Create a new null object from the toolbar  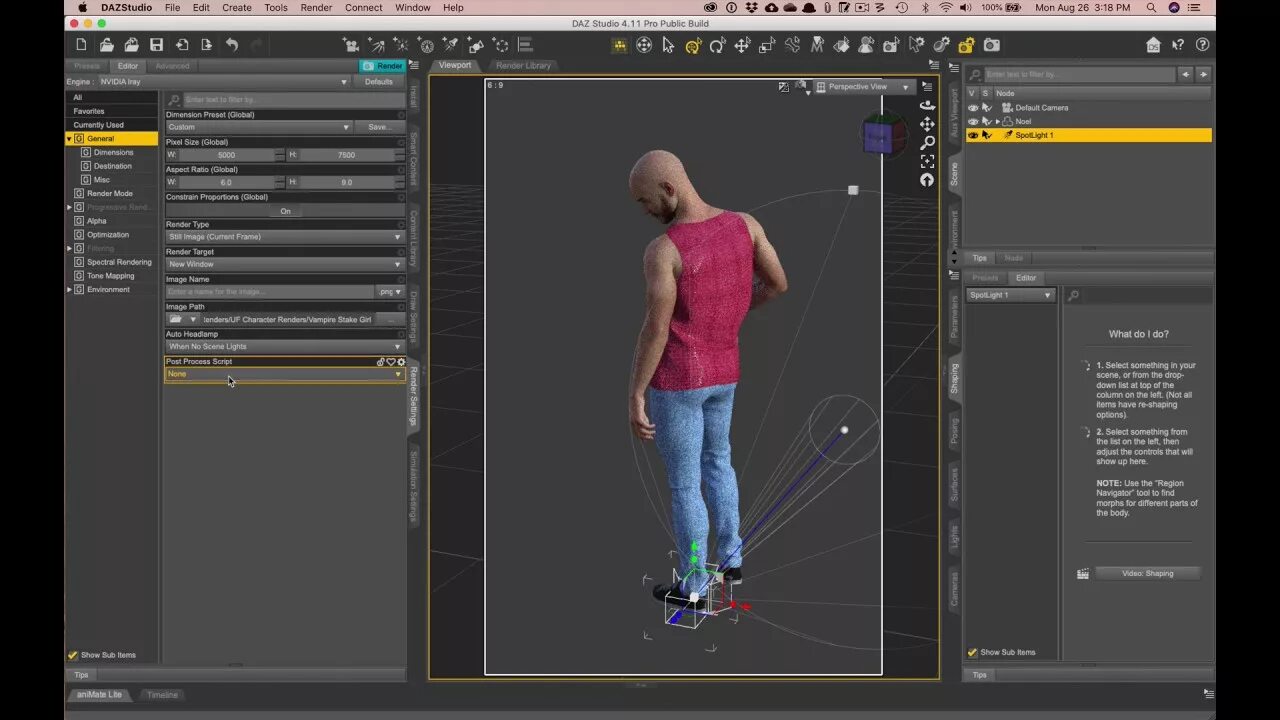tap(501, 45)
